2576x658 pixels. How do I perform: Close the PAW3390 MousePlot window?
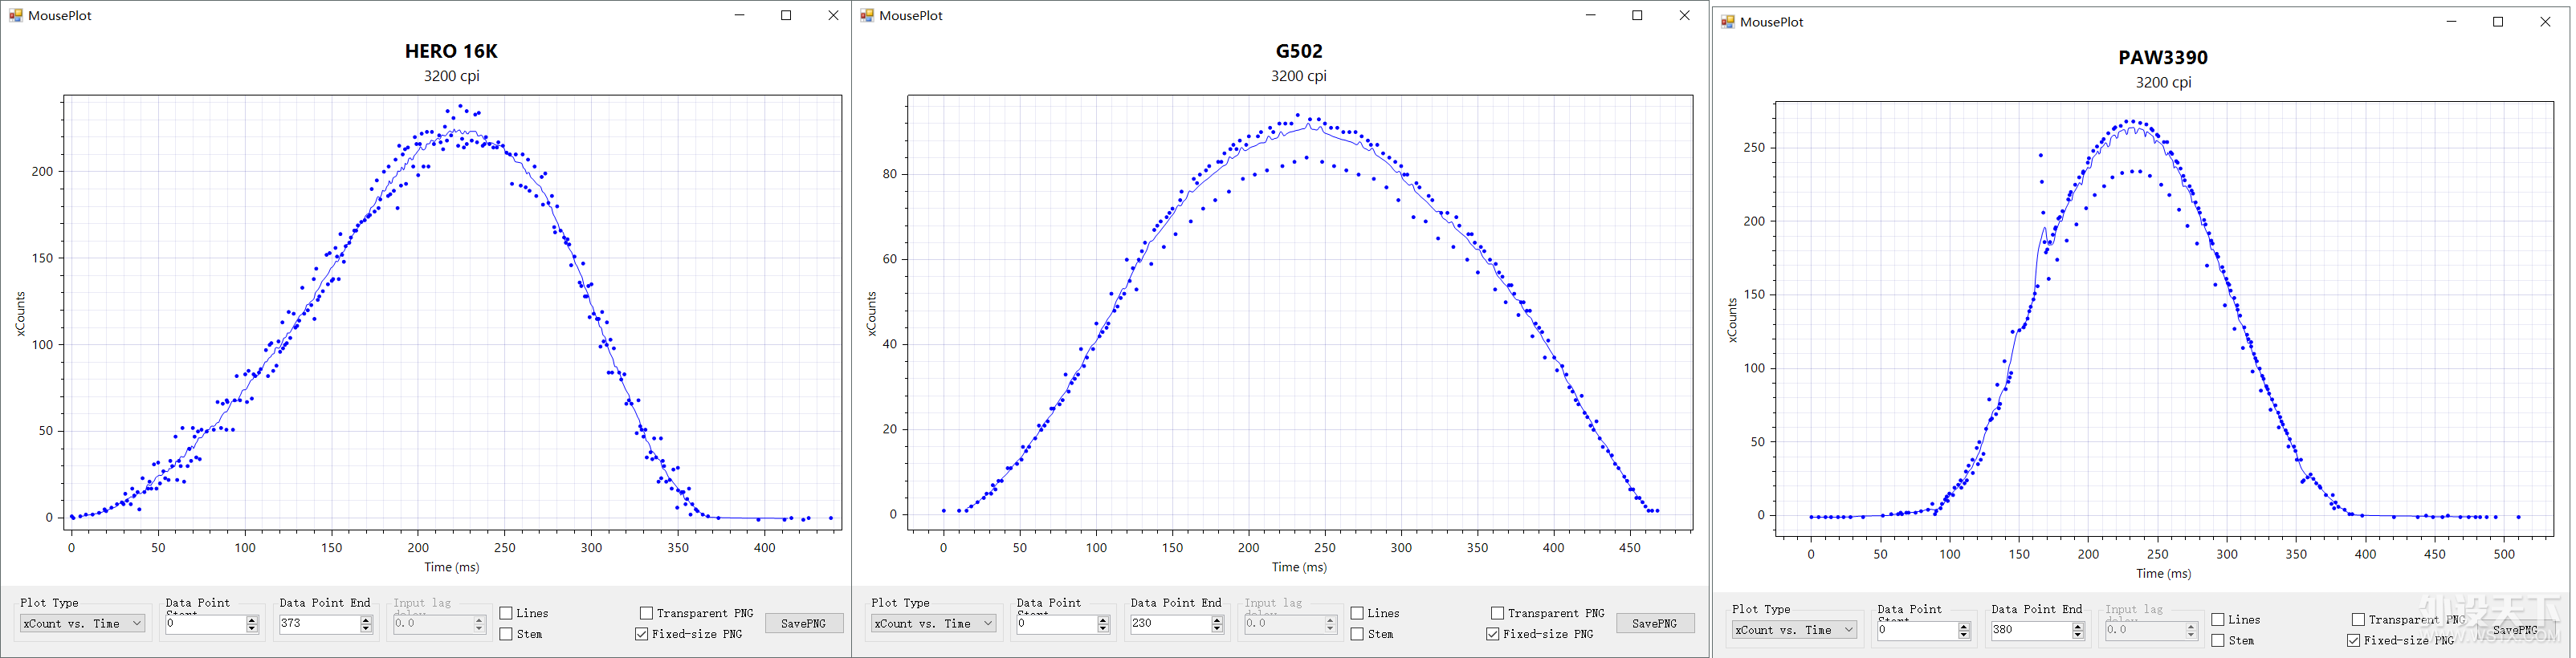tap(2545, 21)
